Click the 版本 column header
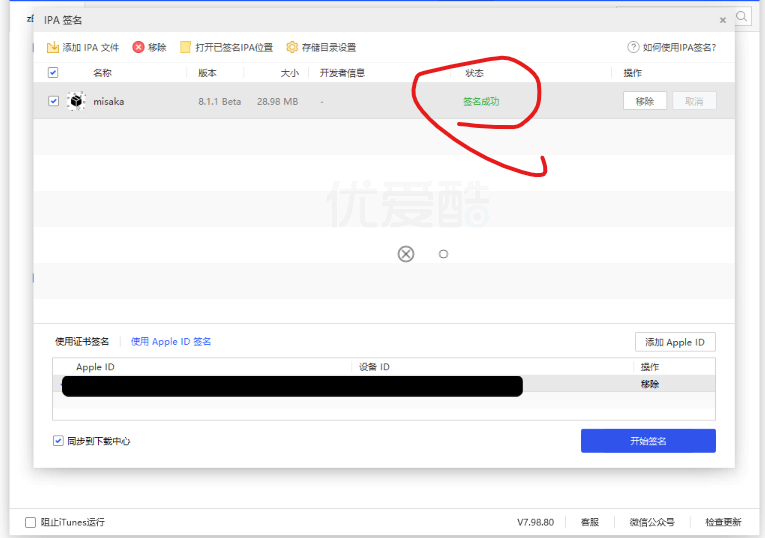This screenshot has height=538, width=765. point(207,73)
